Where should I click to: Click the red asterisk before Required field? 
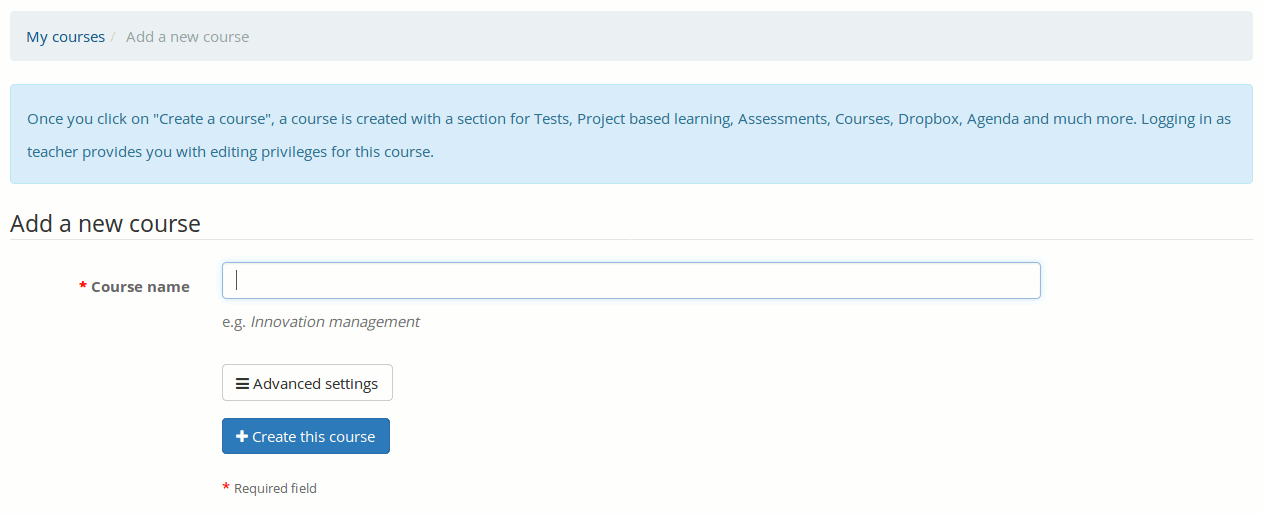tap(226, 487)
